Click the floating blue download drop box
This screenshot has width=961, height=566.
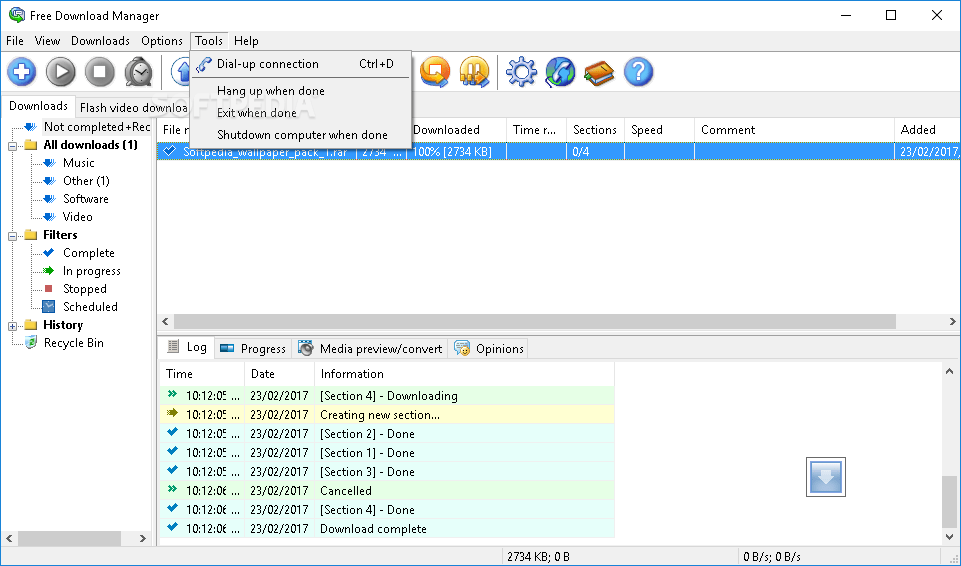pos(826,477)
